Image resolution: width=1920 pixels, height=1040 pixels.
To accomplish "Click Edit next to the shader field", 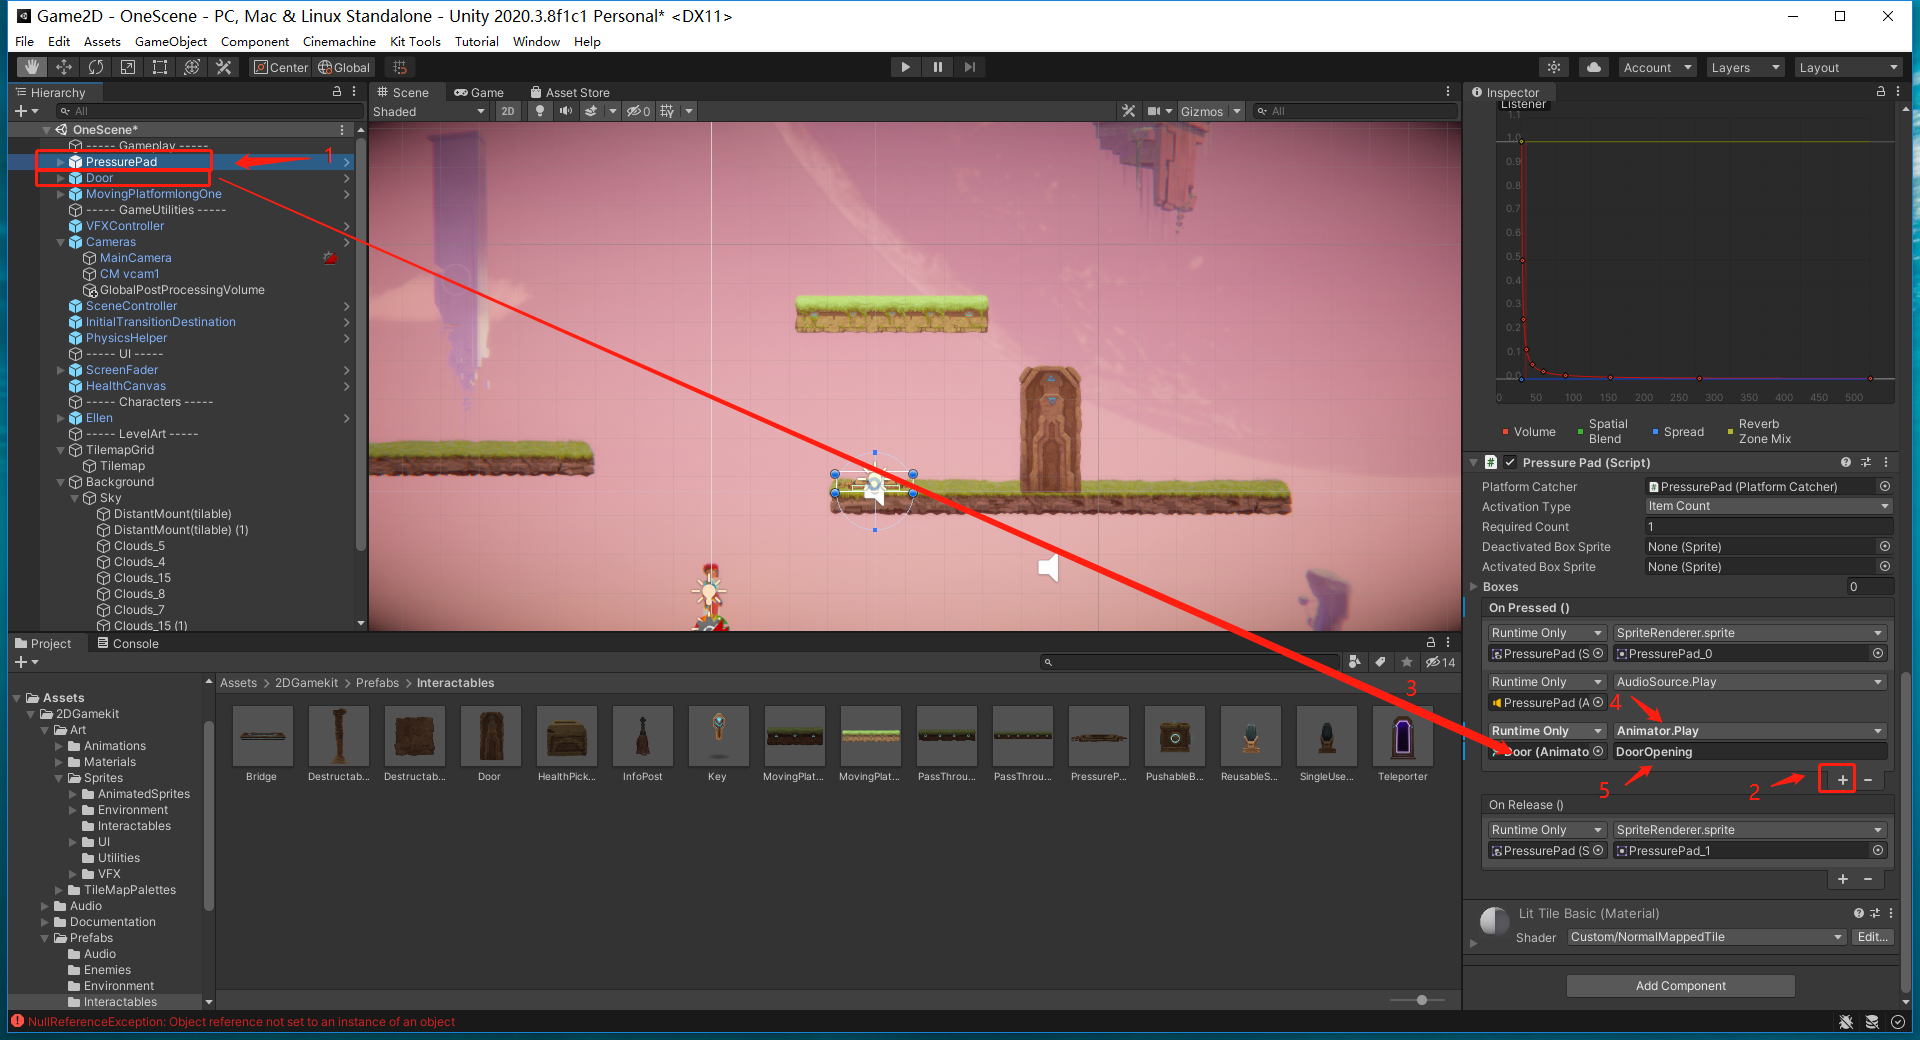I will 1872,937.
